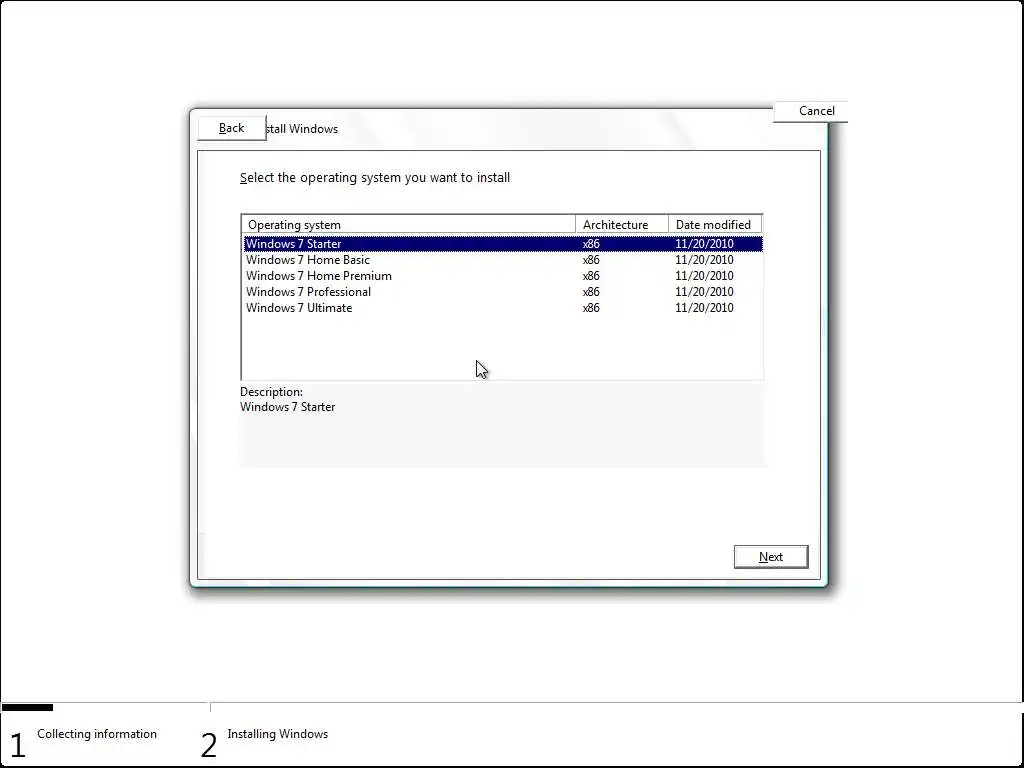Click the Next button
1024x768 pixels.
771,556
